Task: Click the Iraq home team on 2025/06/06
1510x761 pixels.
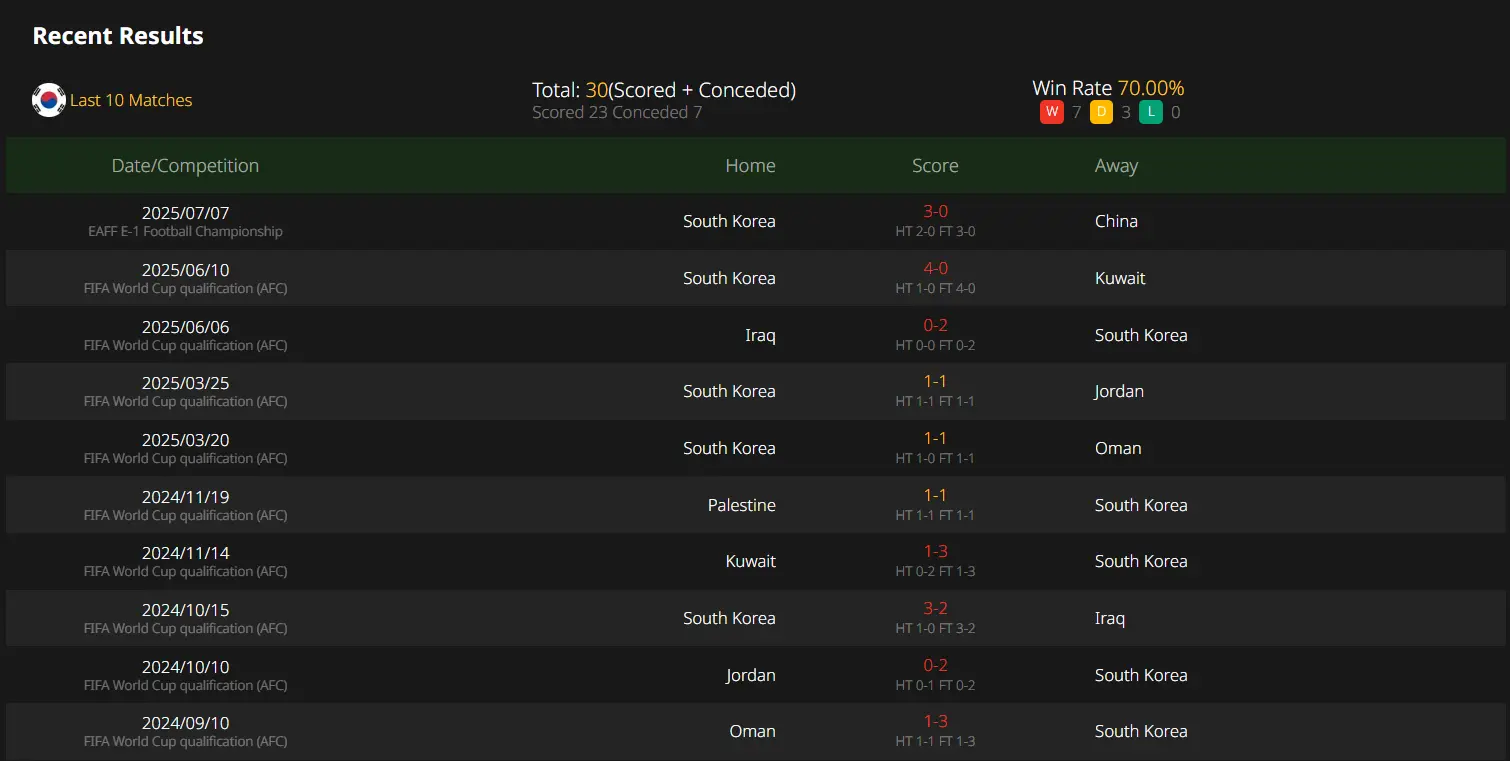Action: [760, 335]
